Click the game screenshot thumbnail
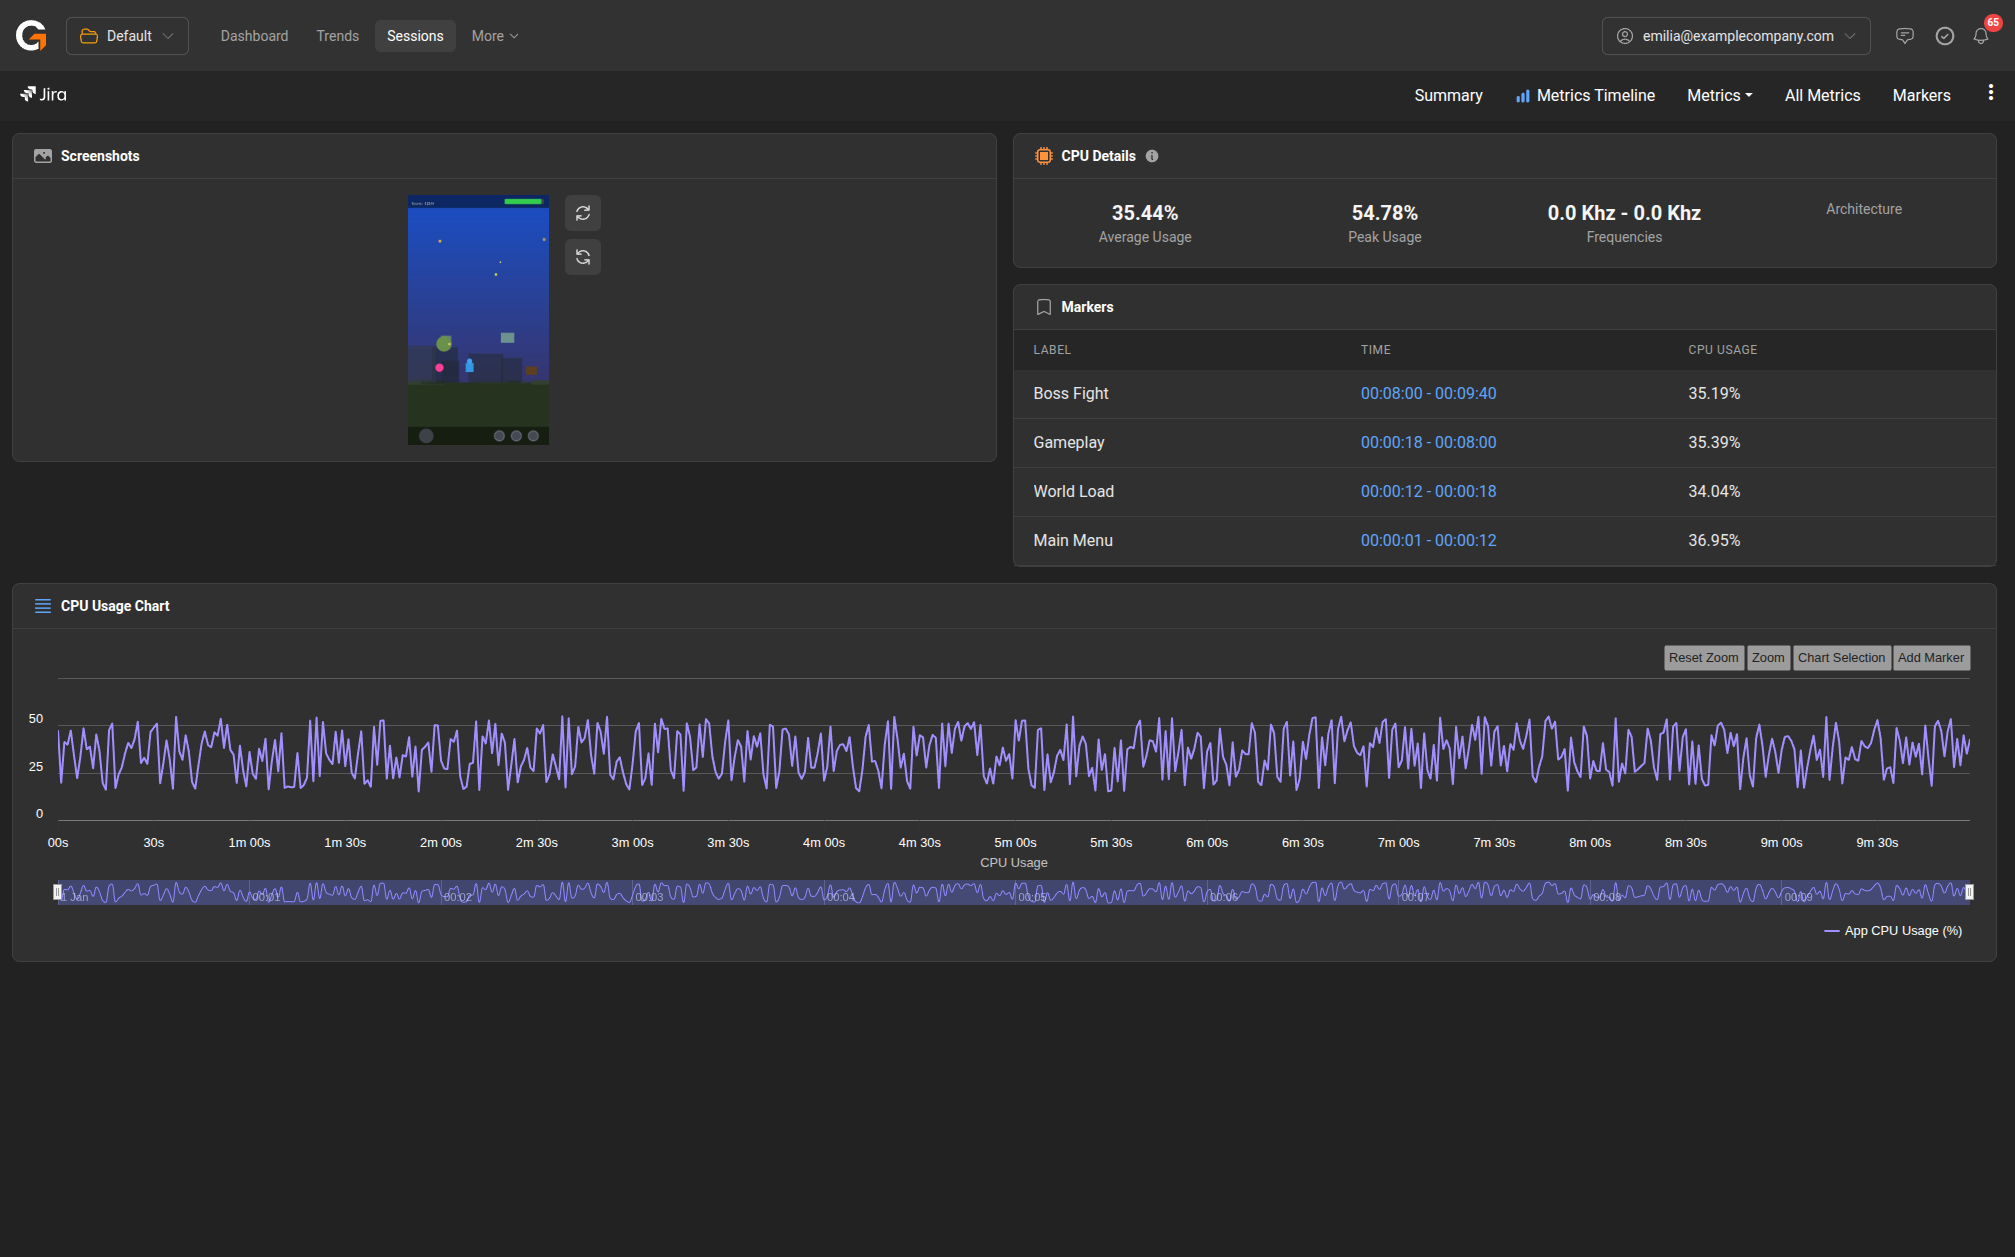2015x1257 pixels. click(478, 320)
